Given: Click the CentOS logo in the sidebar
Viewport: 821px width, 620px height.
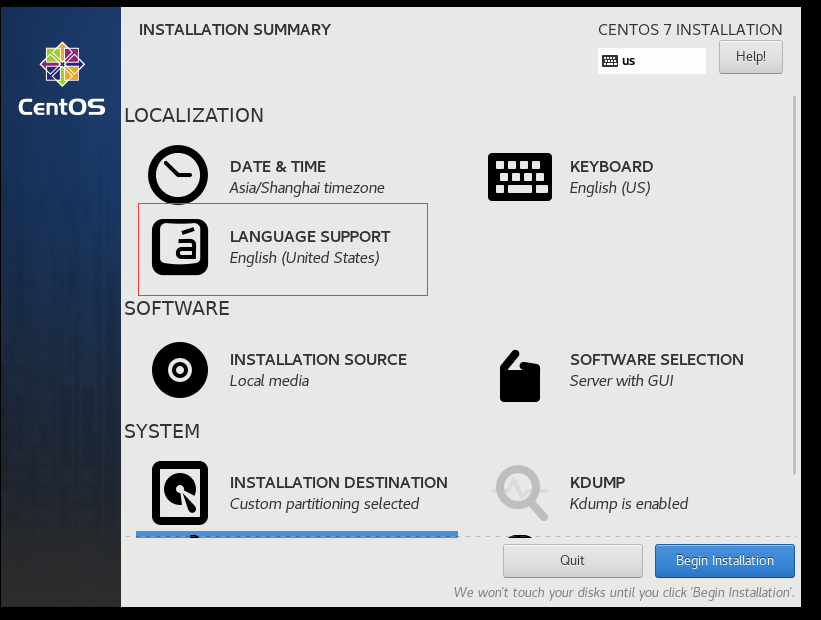Looking at the screenshot, I should (62, 79).
